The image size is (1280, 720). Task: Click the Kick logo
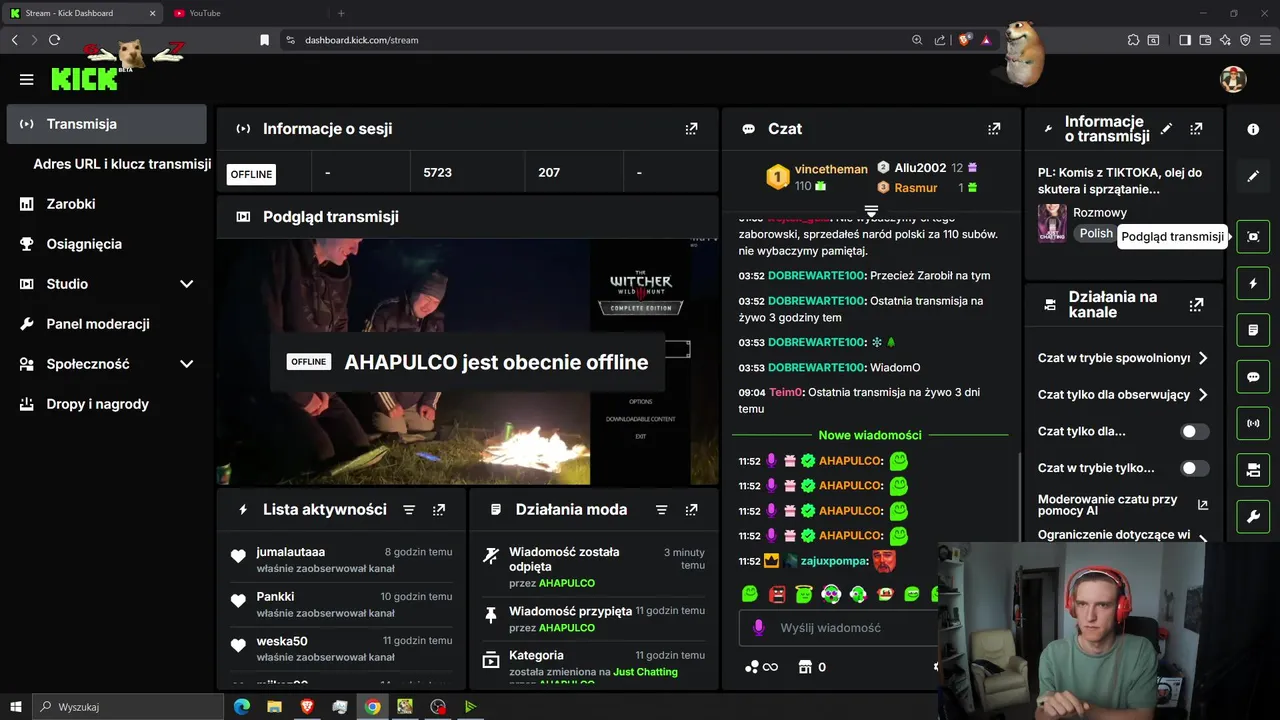pyautogui.click(x=85, y=80)
